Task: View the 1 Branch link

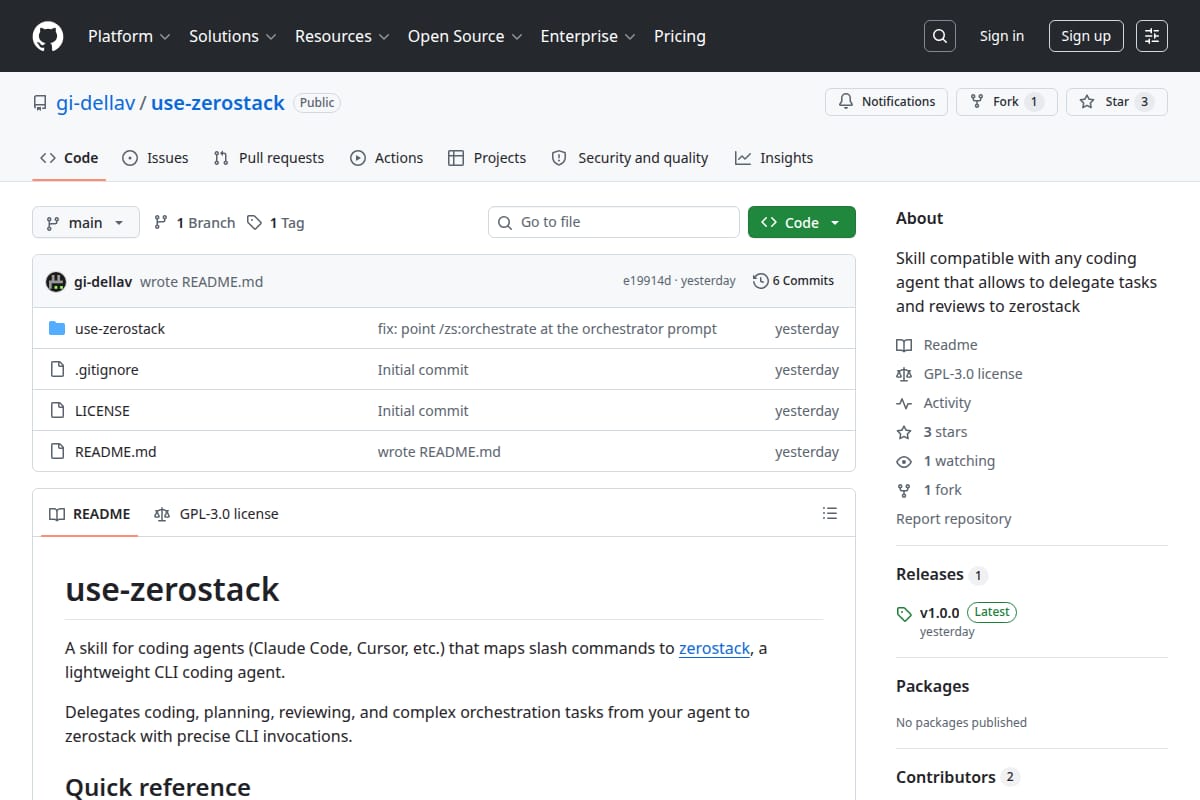Action: click(194, 223)
